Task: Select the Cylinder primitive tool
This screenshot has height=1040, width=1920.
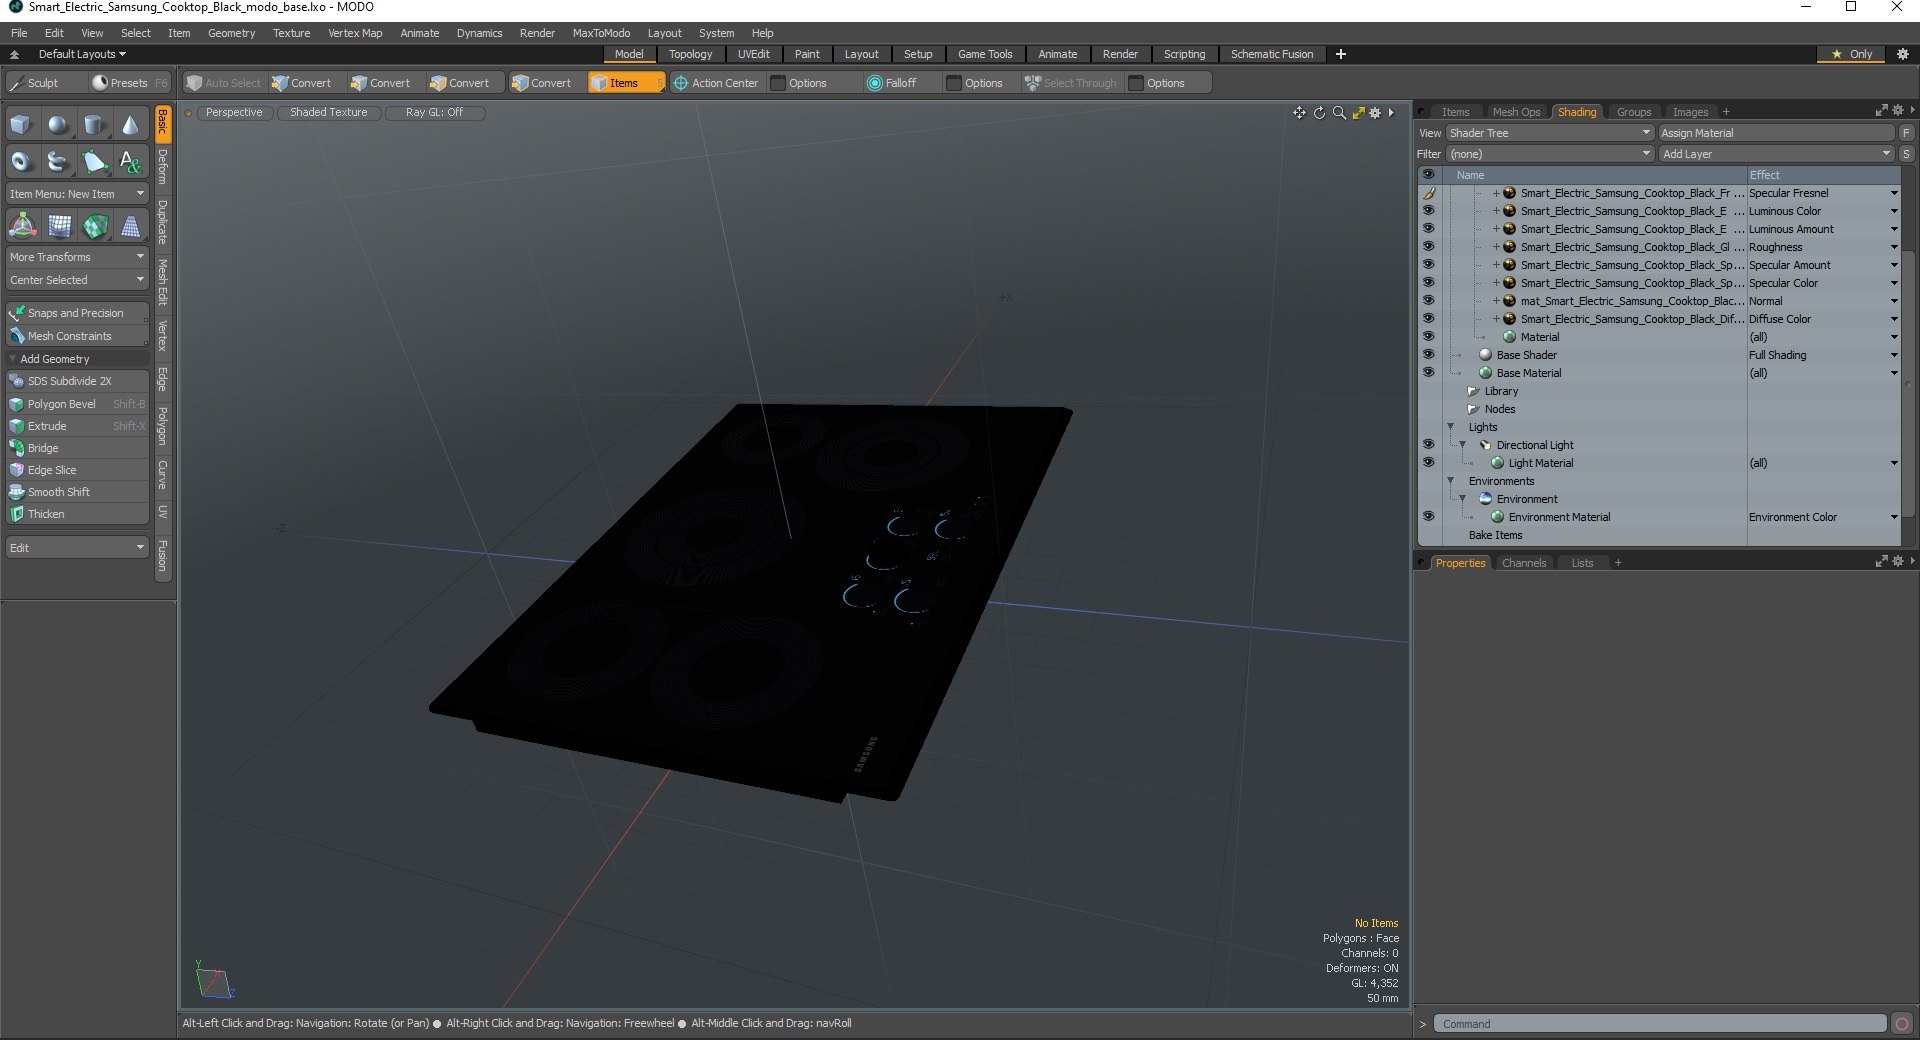Action: [94, 125]
